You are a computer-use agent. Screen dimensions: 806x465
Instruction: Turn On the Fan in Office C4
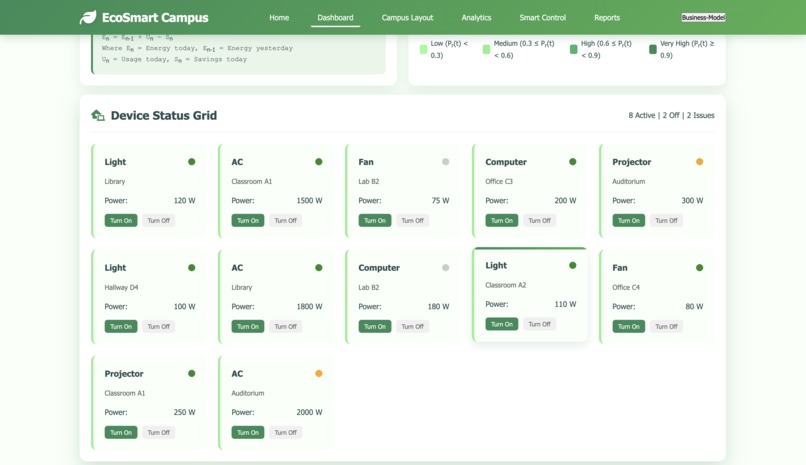coord(629,326)
